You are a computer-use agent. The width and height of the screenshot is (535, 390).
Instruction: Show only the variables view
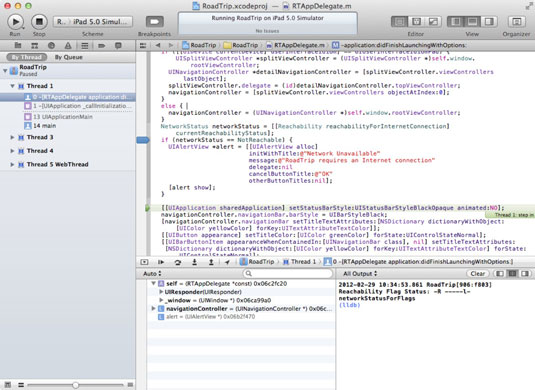pos(500,274)
